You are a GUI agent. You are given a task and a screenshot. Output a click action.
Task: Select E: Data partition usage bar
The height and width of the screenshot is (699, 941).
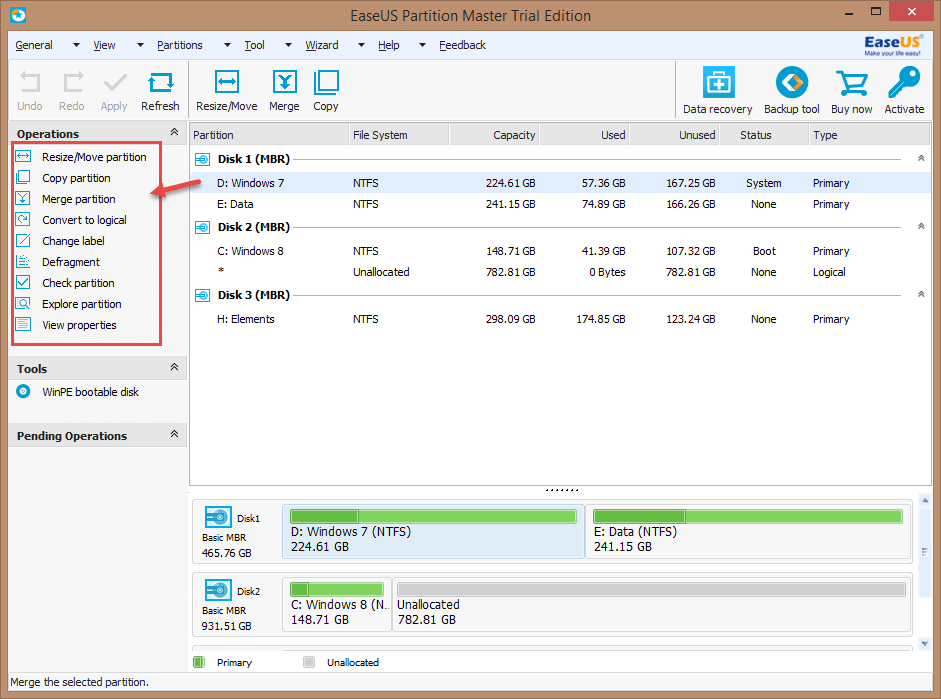coord(748,516)
